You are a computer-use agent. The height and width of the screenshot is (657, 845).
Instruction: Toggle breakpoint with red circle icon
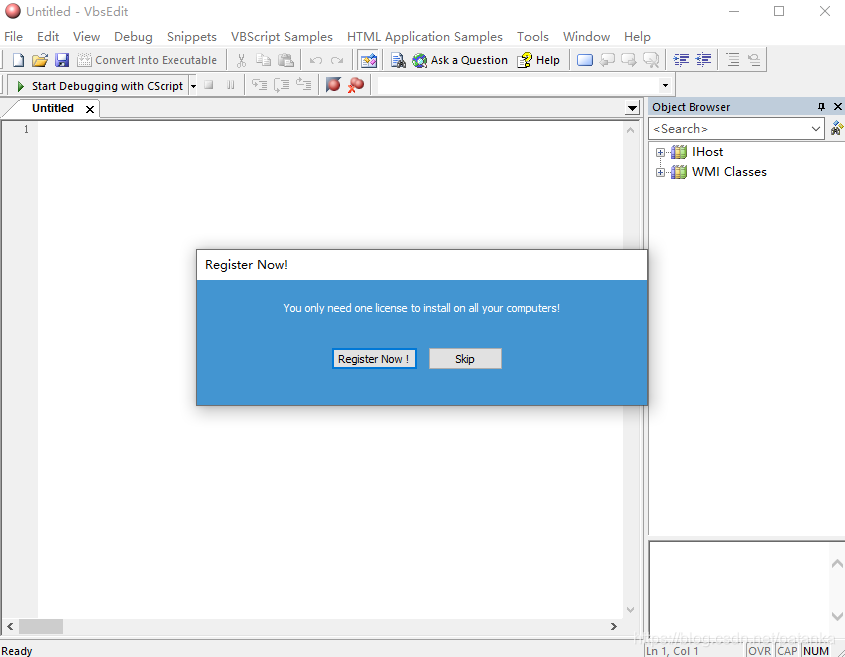pyautogui.click(x=333, y=85)
